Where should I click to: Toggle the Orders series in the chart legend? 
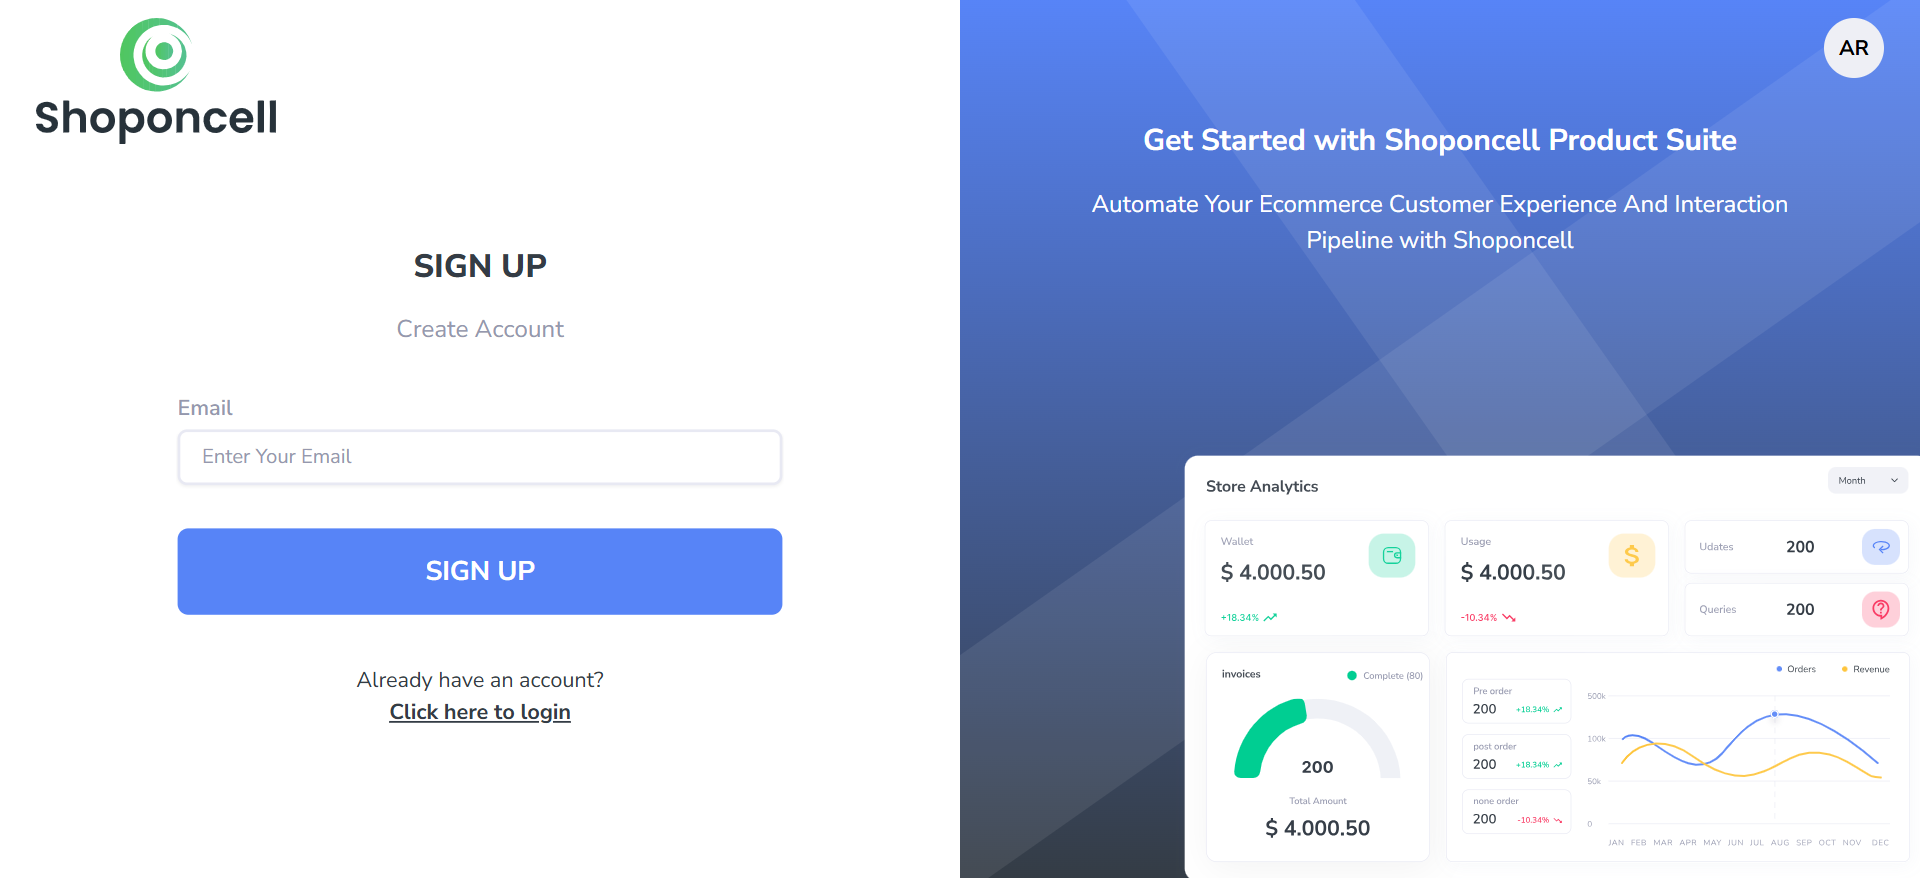point(1795,668)
